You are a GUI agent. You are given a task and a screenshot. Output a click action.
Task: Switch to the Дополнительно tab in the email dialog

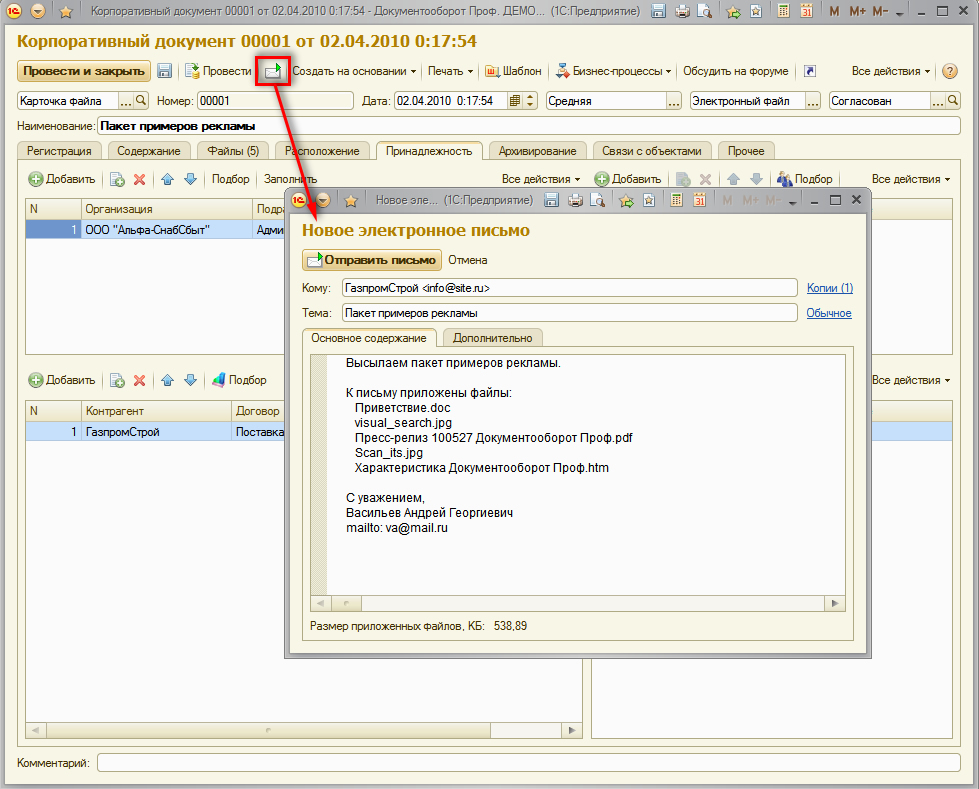click(493, 338)
